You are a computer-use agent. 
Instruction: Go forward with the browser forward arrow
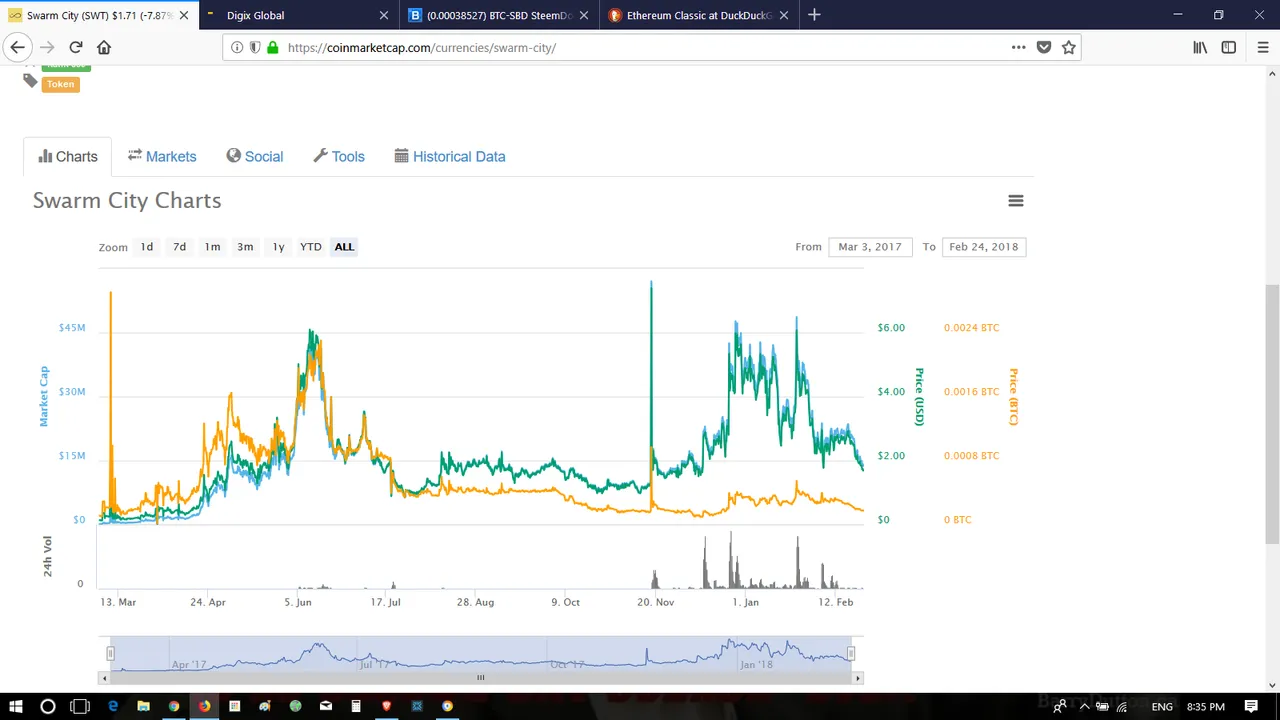47,47
